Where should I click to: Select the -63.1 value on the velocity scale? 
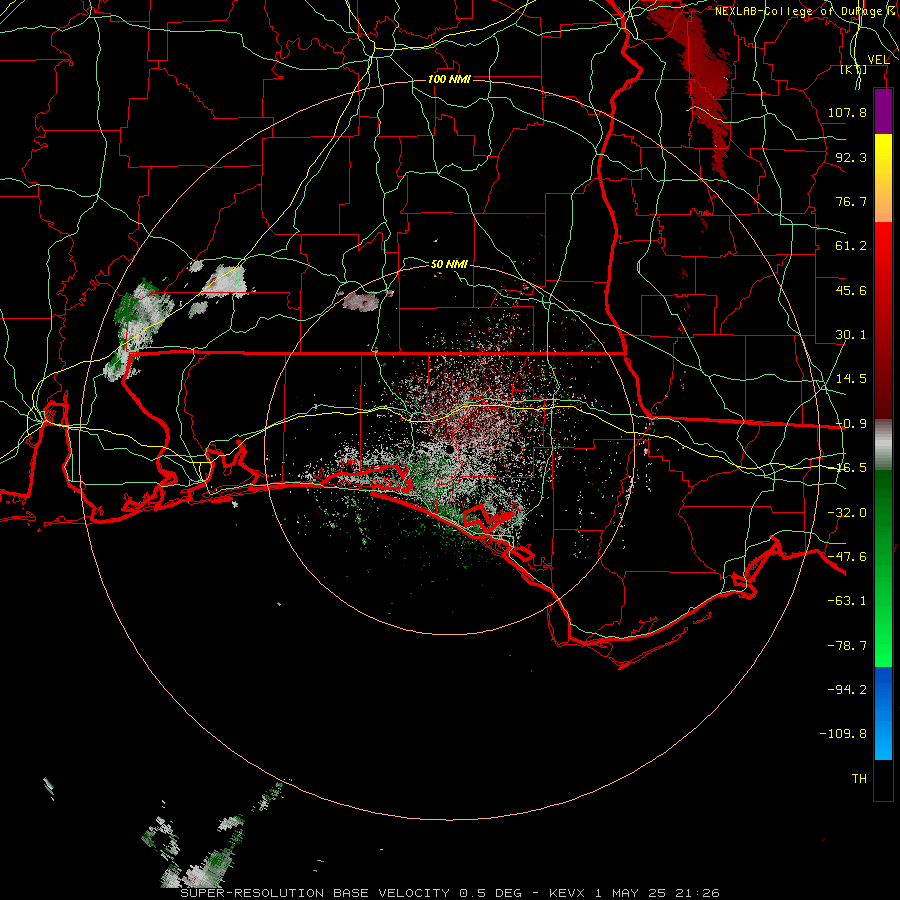pyautogui.click(x=847, y=601)
